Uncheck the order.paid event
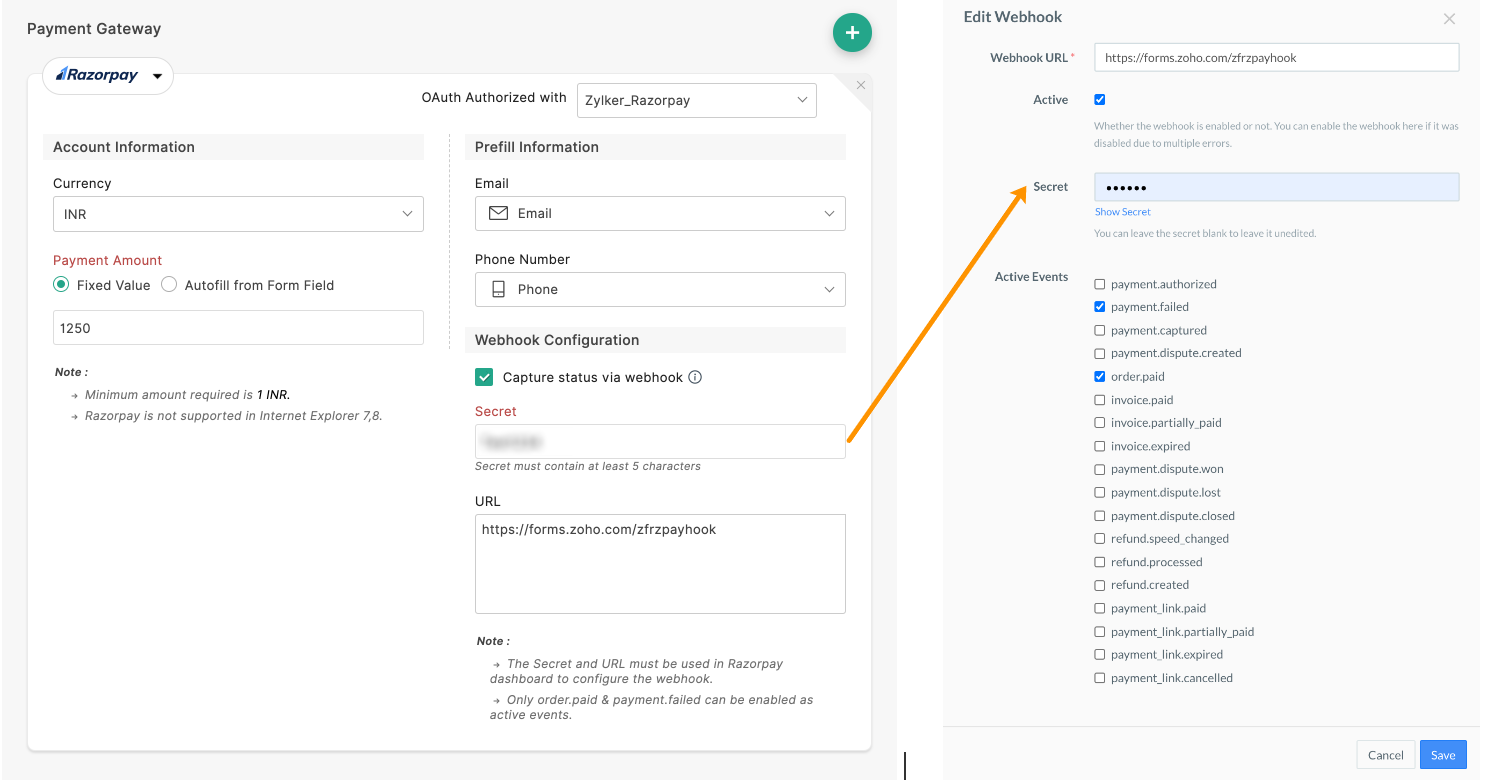Screen dimensions: 1486x780 [x=1100, y=377]
